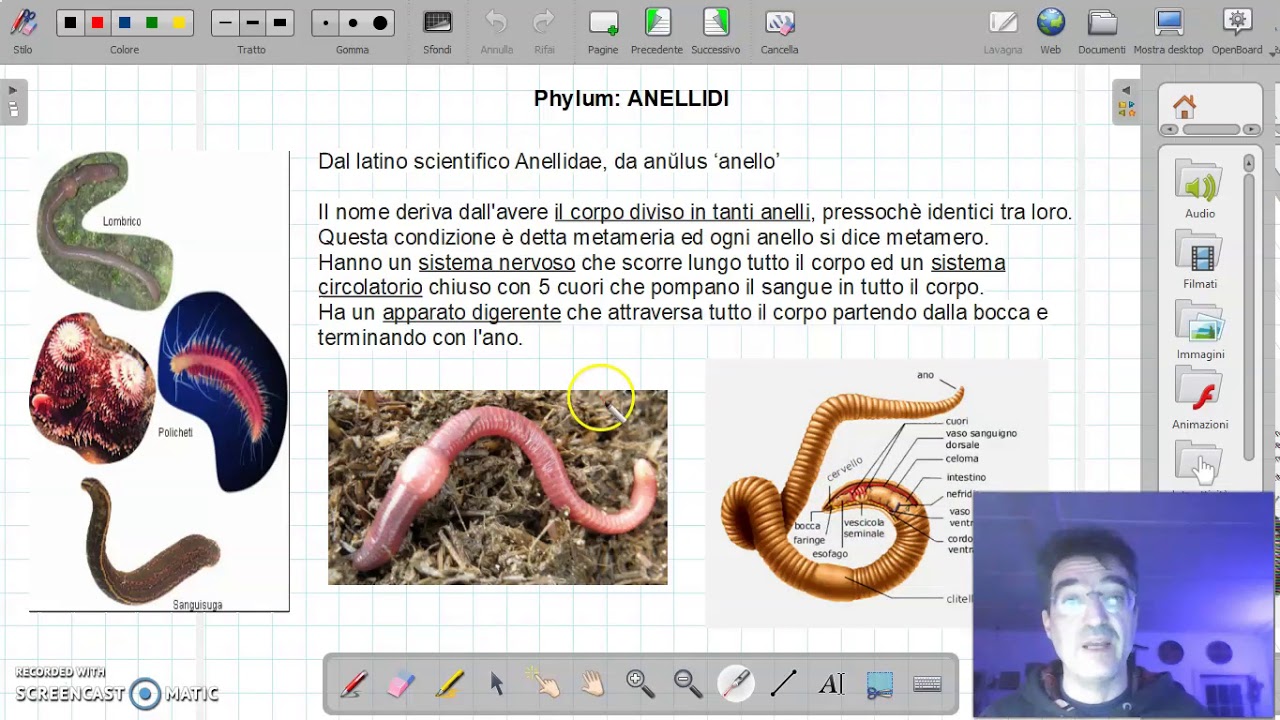Switch to Lavagna board mode
1280x720 pixels.
coord(1003,31)
